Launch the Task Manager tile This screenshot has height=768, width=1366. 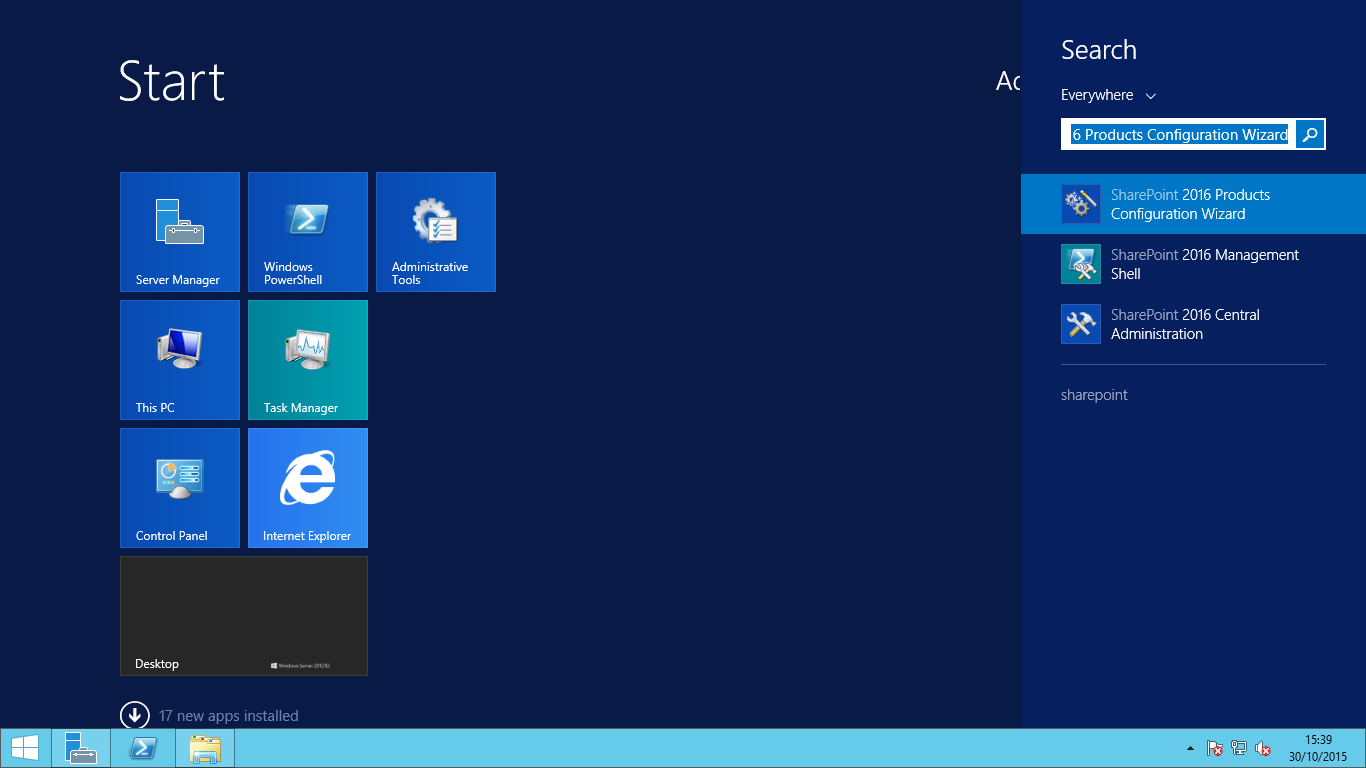point(308,360)
